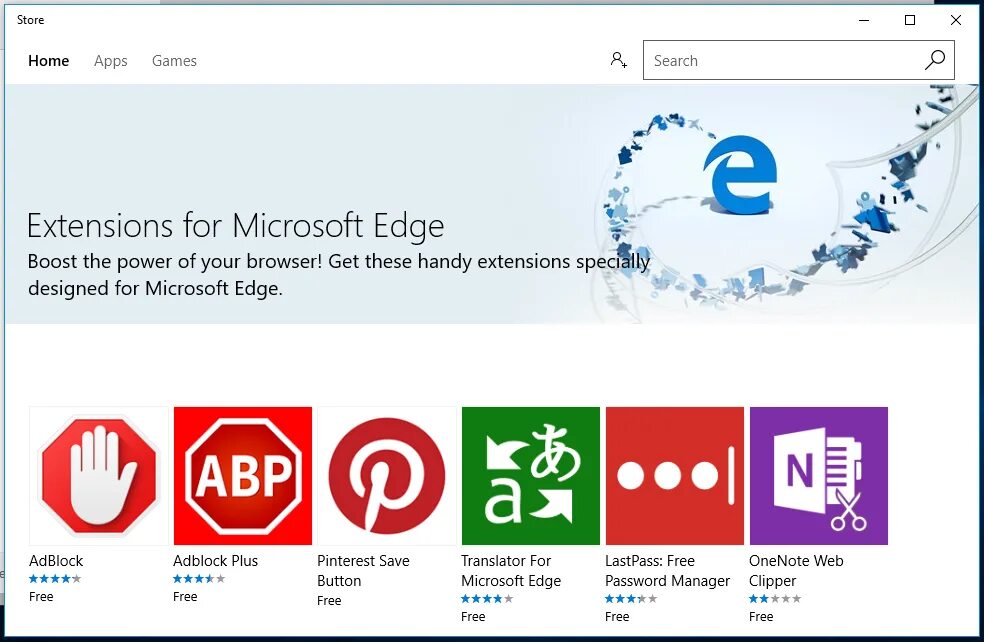Minimize the Store window
The height and width of the screenshot is (642, 984).
pos(864,20)
